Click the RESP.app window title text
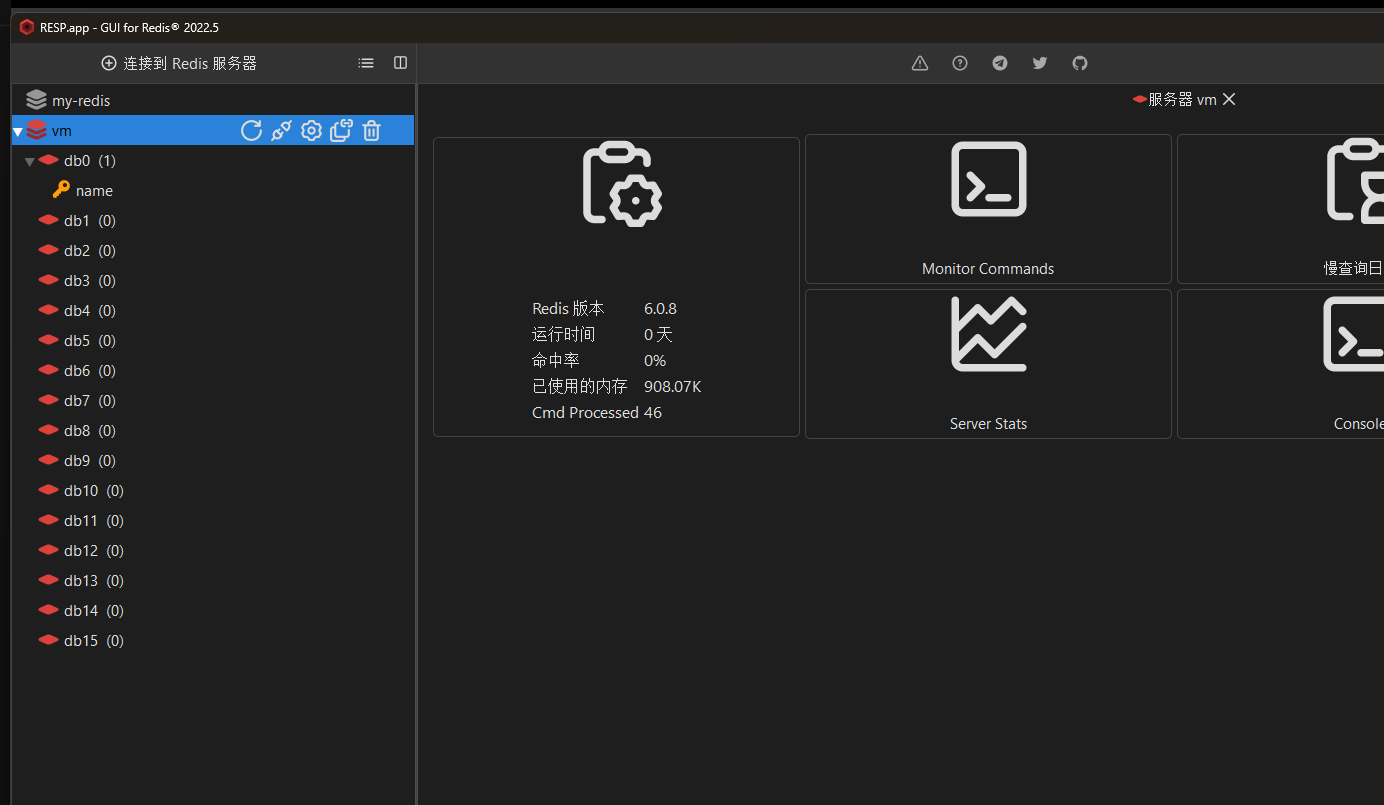 click(x=129, y=27)
